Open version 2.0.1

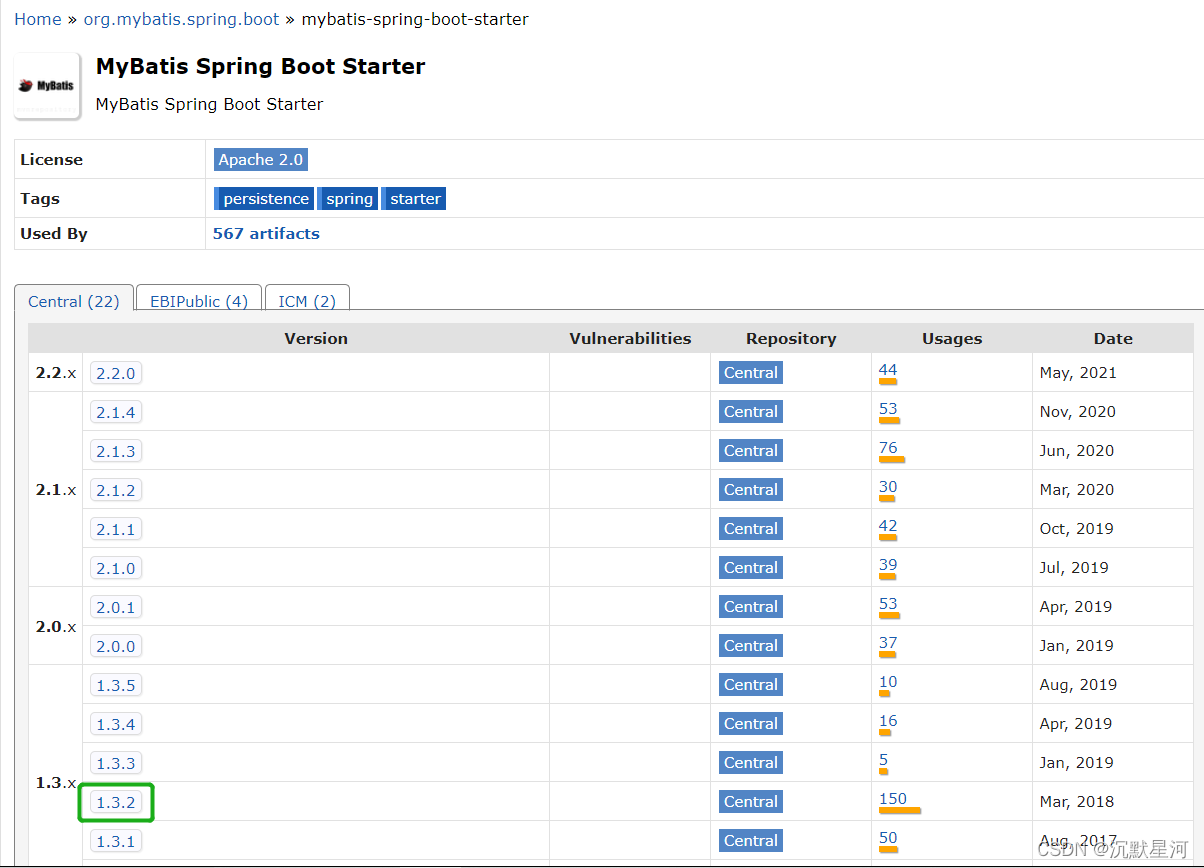[116, 607]
